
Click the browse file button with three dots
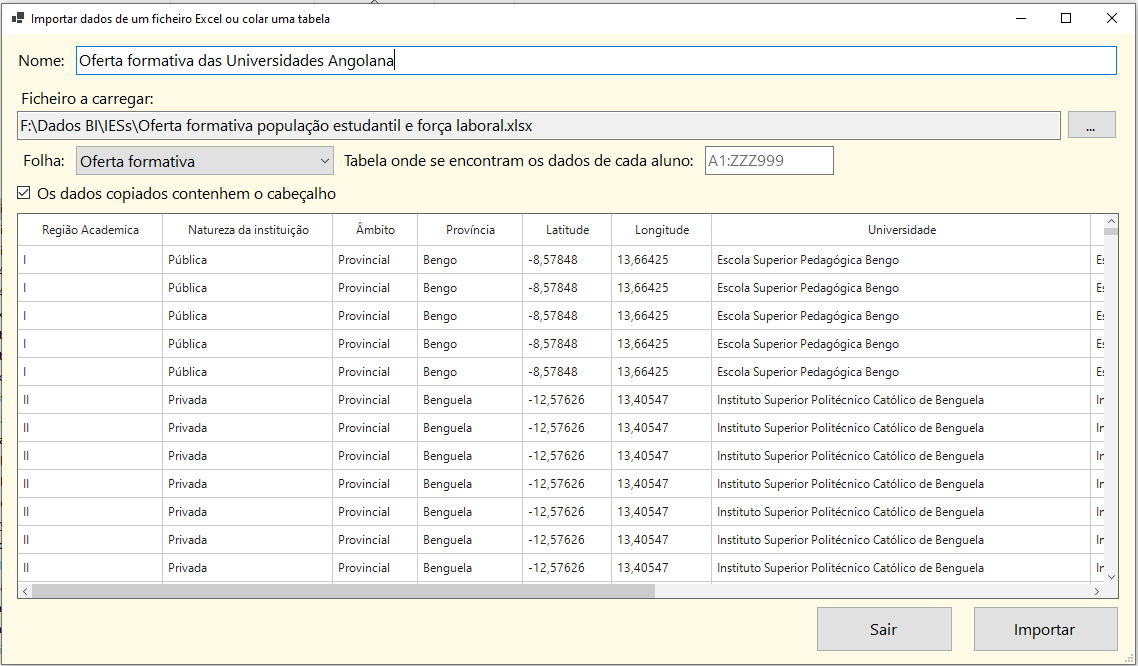click(1091, 125)
